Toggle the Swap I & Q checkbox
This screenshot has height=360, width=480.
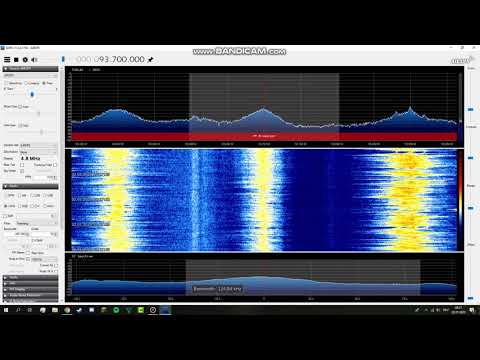point(56,271)
